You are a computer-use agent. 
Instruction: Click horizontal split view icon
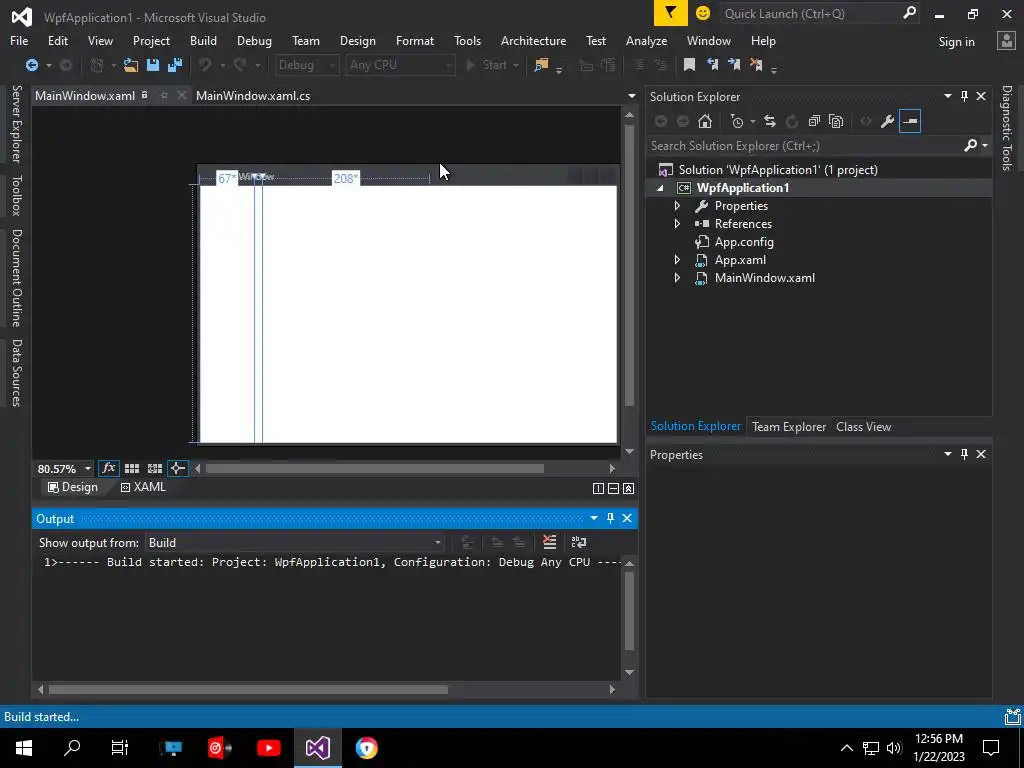[613, 488]
